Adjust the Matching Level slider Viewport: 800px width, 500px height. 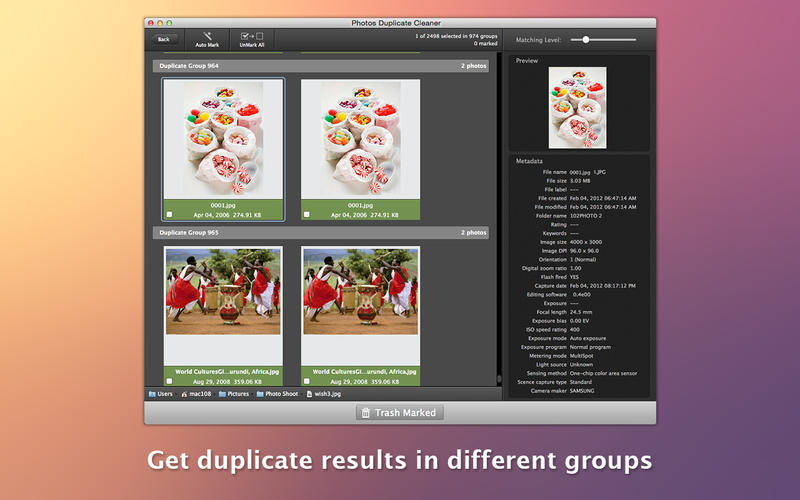click(x=585, y=40)
